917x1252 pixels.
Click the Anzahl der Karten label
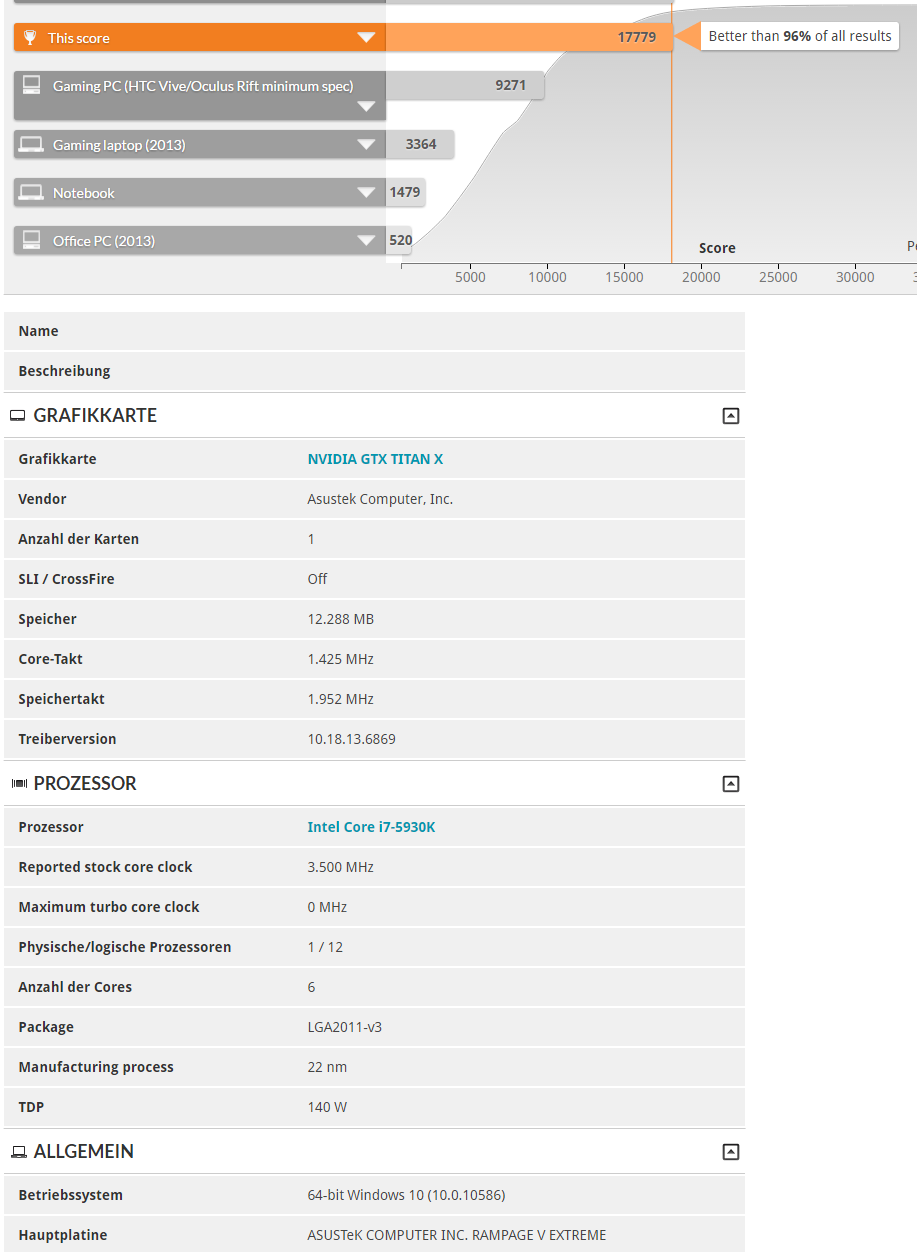pyautogui.click(x=78, y=539)
